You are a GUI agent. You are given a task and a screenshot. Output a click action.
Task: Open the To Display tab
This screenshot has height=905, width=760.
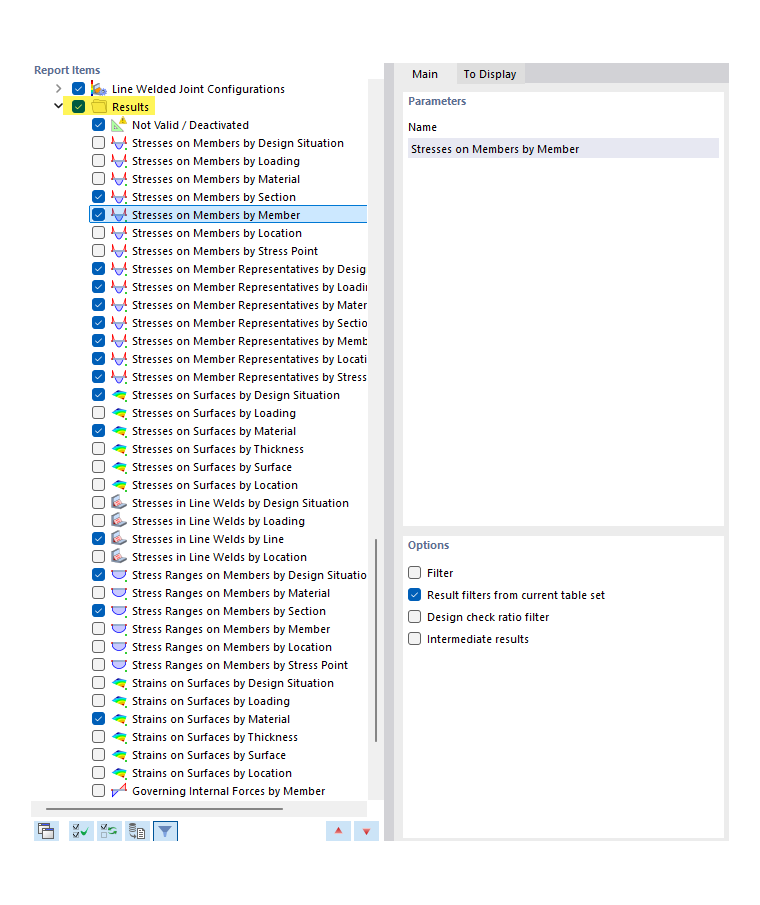point(490,74)
